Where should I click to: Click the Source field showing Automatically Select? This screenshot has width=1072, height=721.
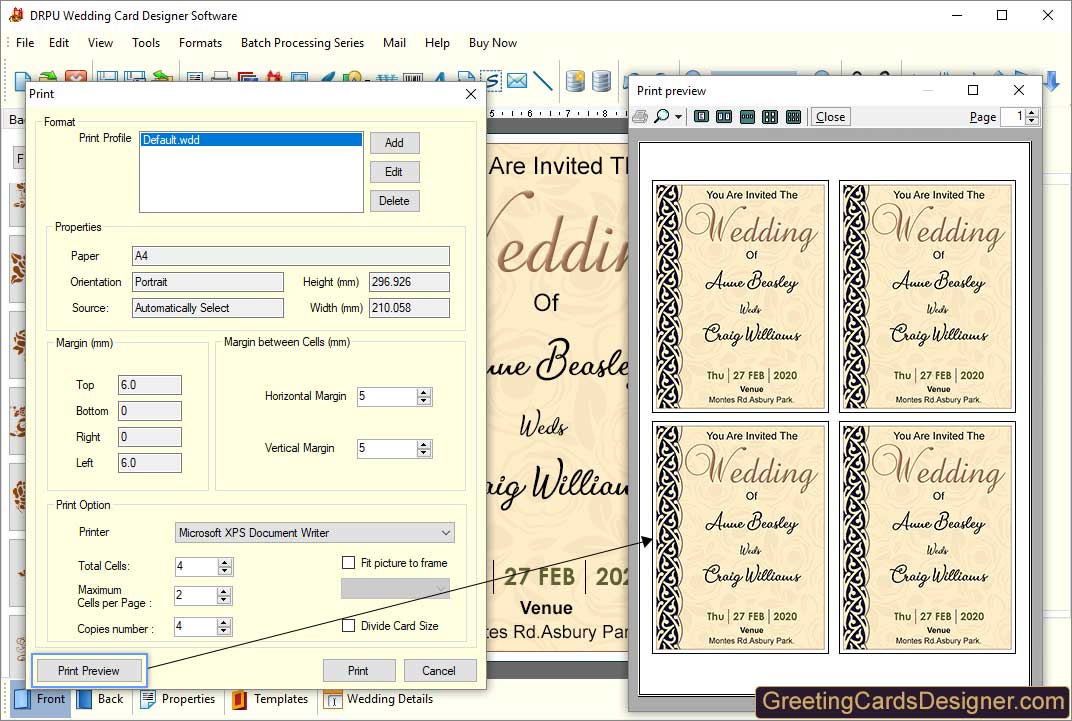coord(208,308)
